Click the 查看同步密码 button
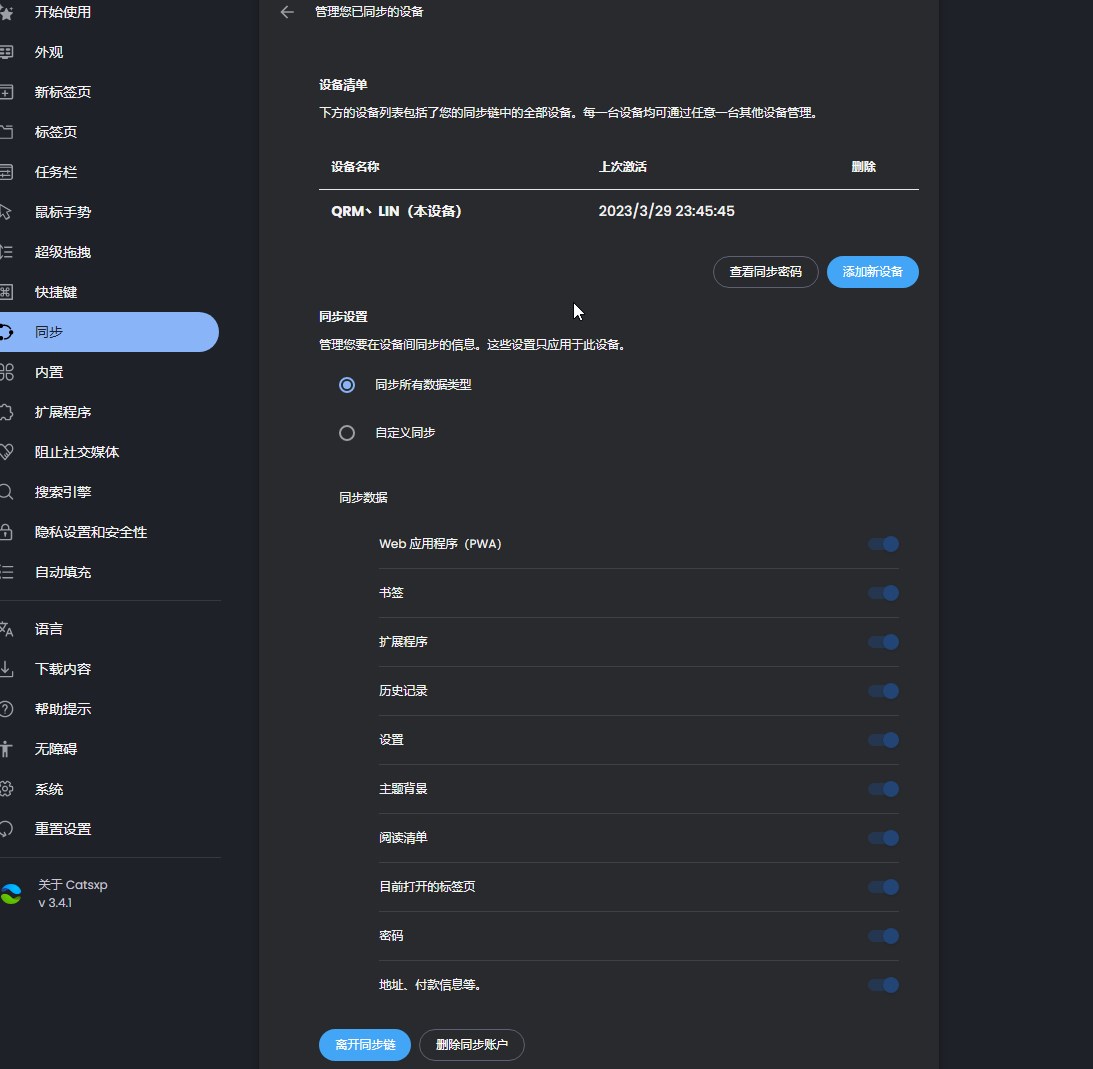The image size is (1093, 1069). pyautogui.click(x=765, y=272)
